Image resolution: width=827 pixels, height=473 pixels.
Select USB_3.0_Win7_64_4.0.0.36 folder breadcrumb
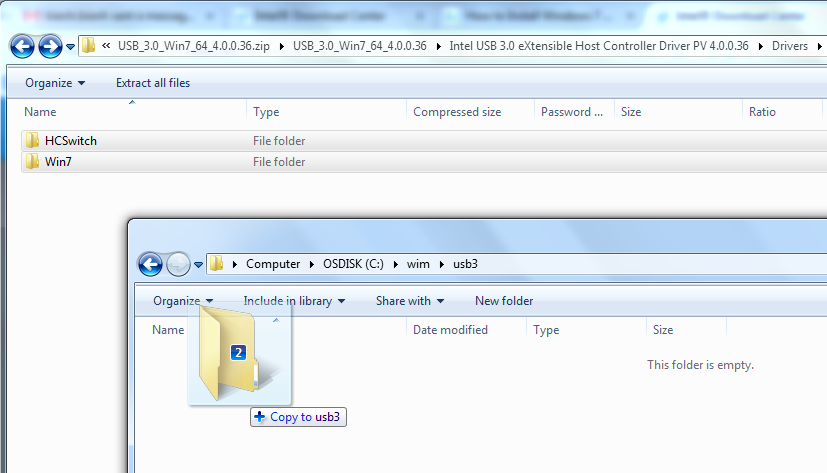pyautogui.click(x=360, y=46)
